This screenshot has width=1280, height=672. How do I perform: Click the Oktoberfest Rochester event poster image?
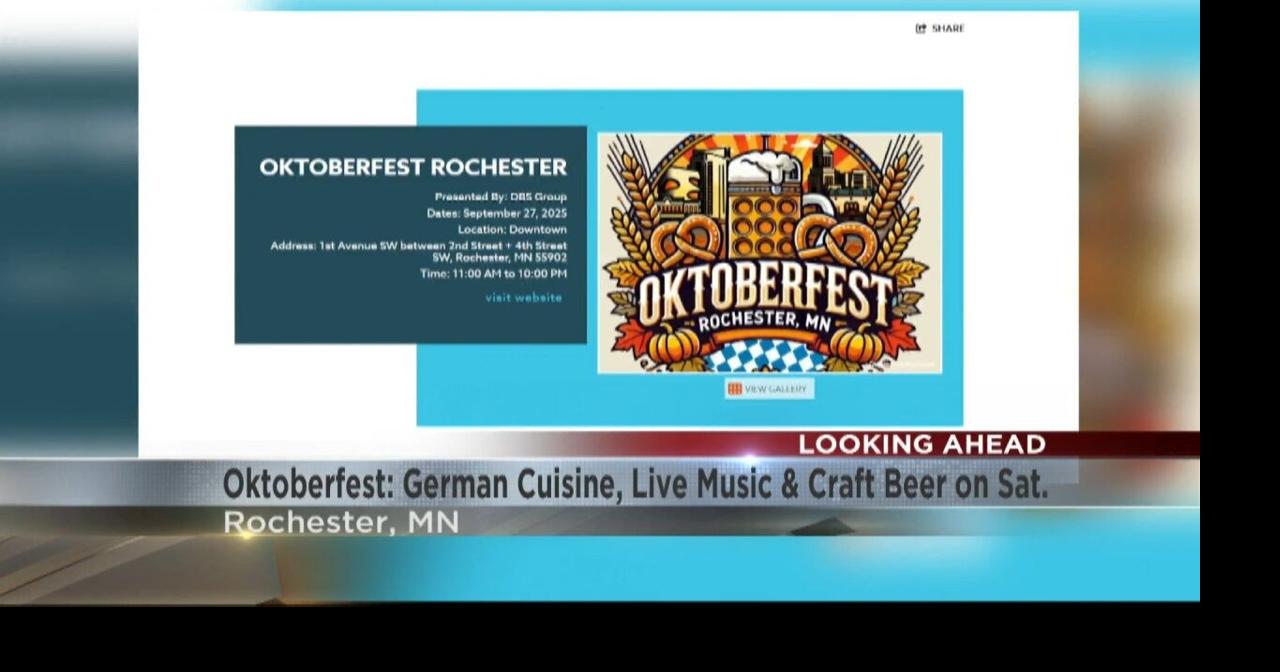769,252
